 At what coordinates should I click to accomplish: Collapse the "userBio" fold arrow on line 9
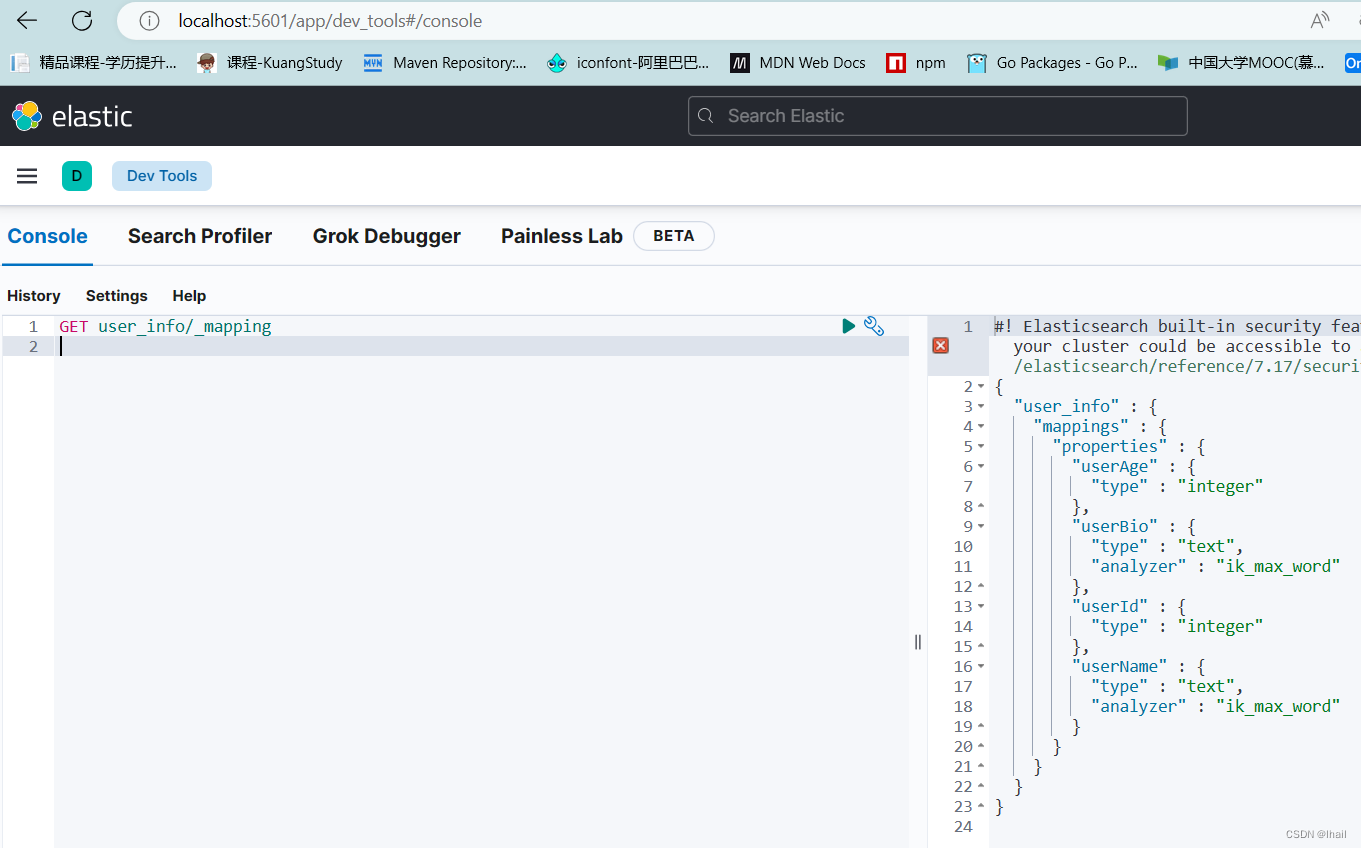(981, 527)
